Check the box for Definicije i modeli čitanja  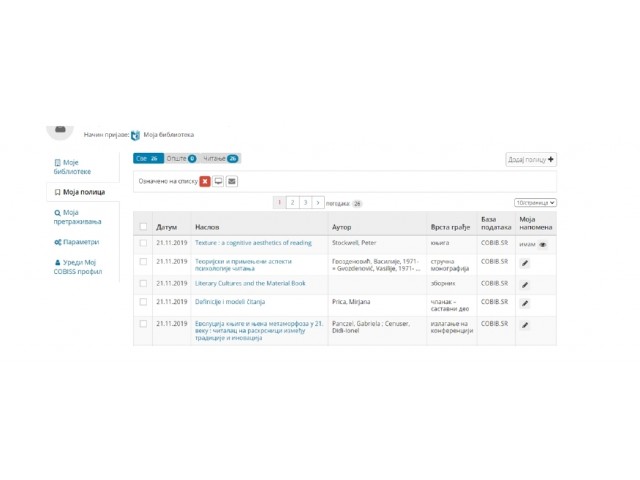pyautogui.click(x=143, y=302)
